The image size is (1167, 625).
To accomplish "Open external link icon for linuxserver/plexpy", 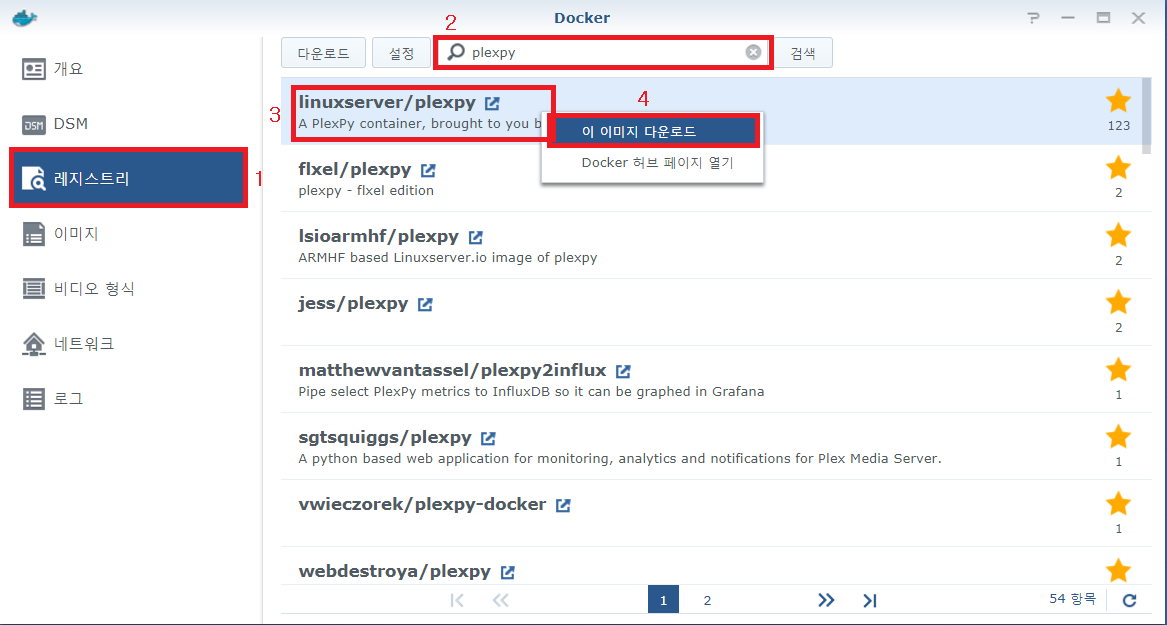I will pyautogui.click(x=492, y=102).
